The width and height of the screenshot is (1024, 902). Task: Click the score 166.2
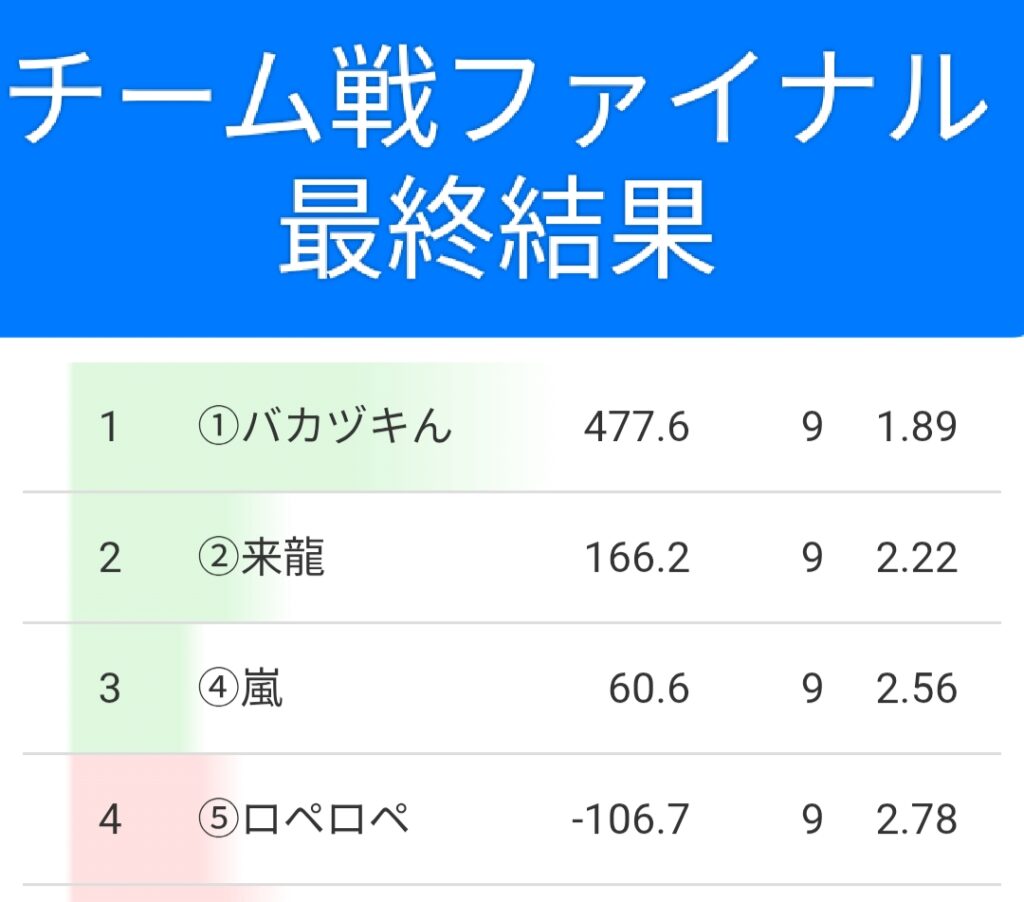pyautogui.click(x=637, y=558)
